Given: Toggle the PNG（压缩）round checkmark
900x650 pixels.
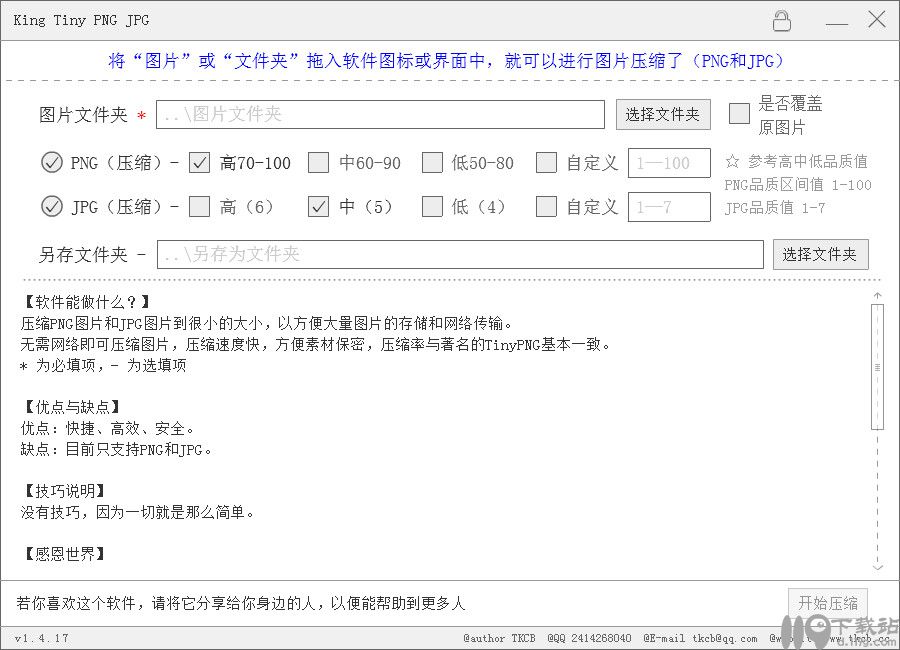Looking at the screenshot, I should point(52,162).
